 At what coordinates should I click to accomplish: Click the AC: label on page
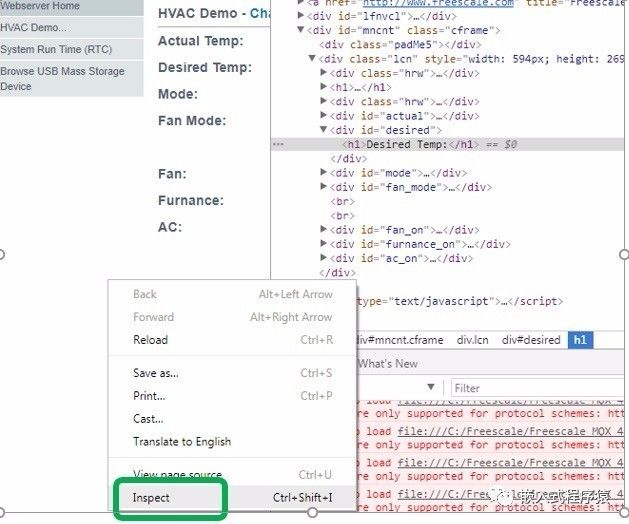coord(170,227)
